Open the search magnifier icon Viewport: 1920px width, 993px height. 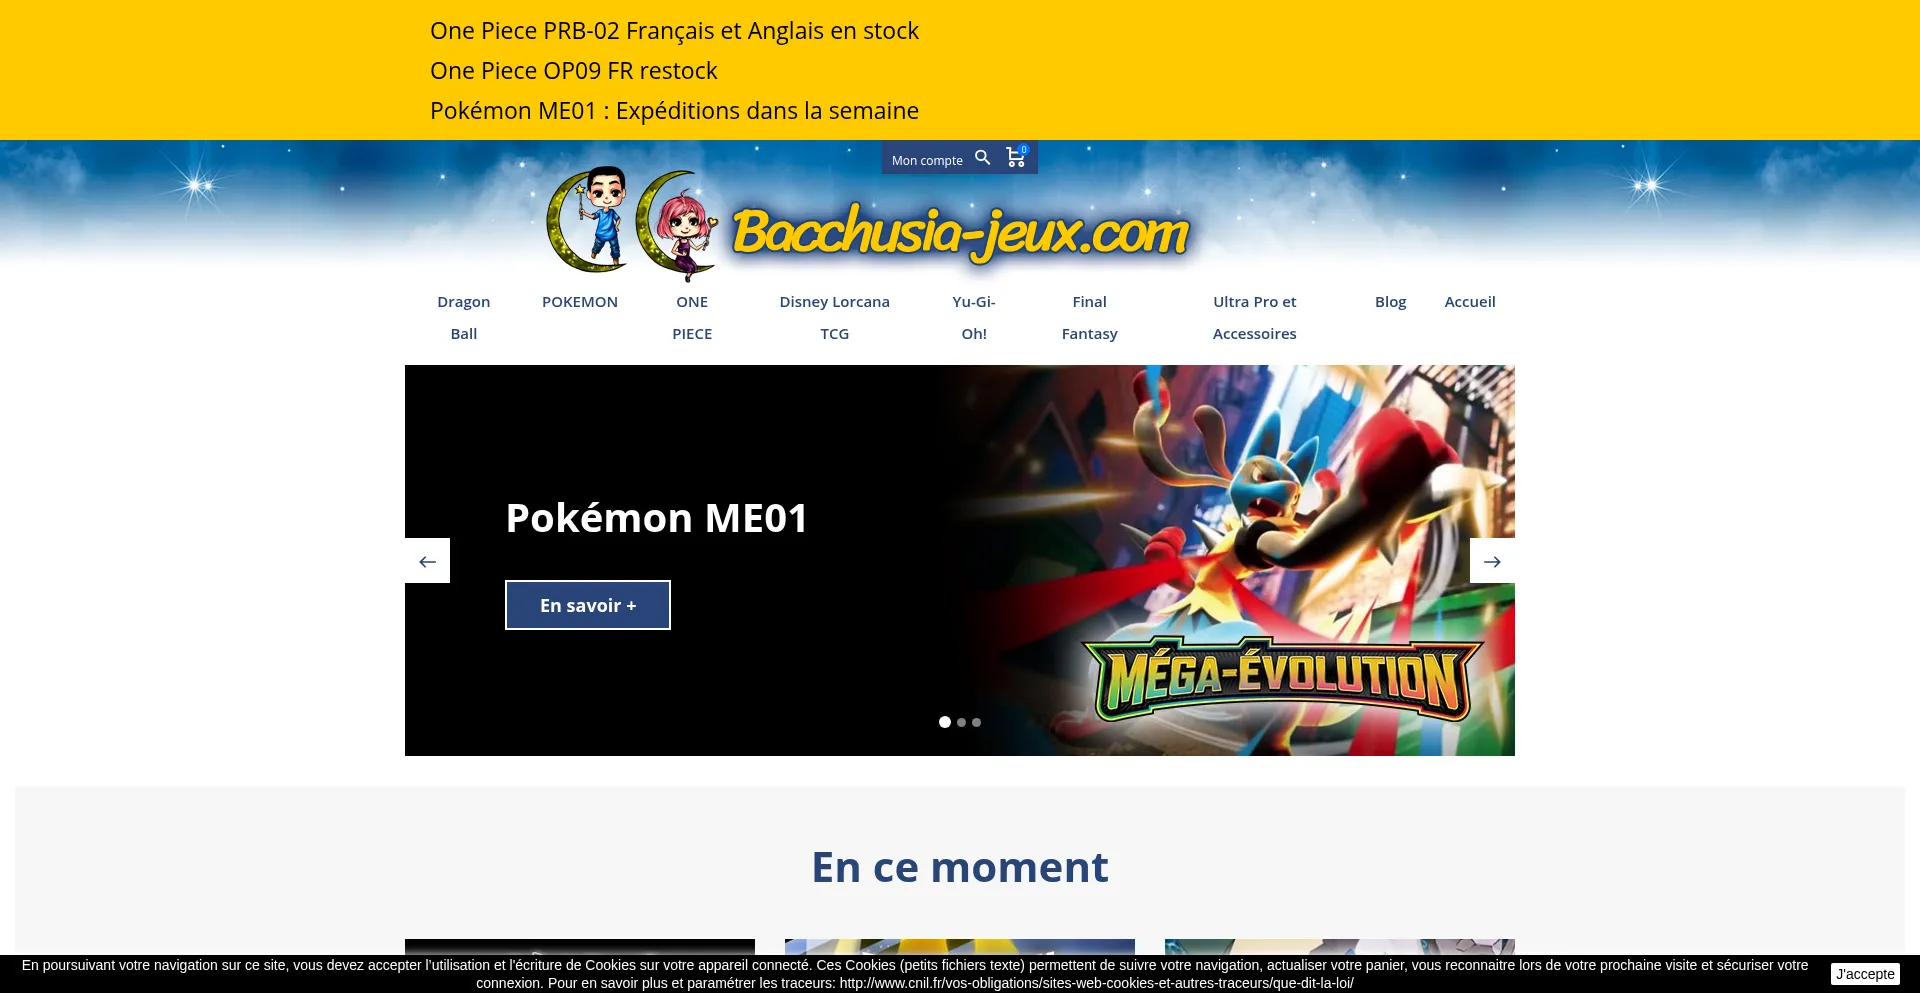pyautogui.click(x=983, y=158)
